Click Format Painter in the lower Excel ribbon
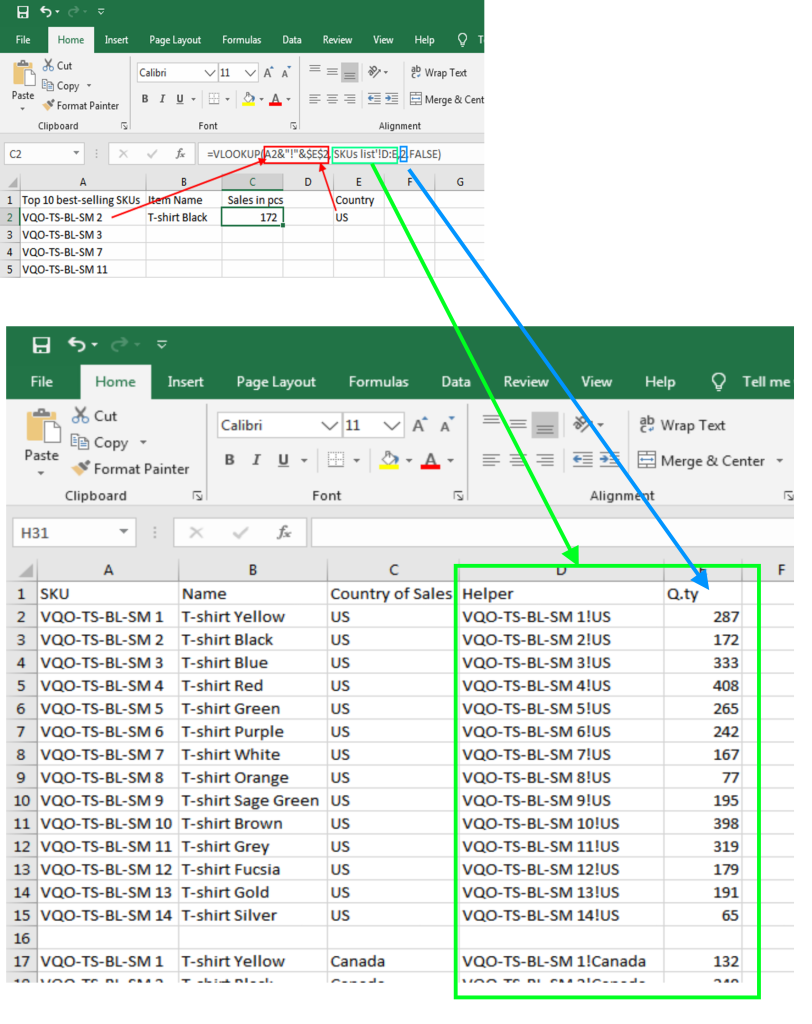The image size is (812, 1024). click(x=129, y=469)
